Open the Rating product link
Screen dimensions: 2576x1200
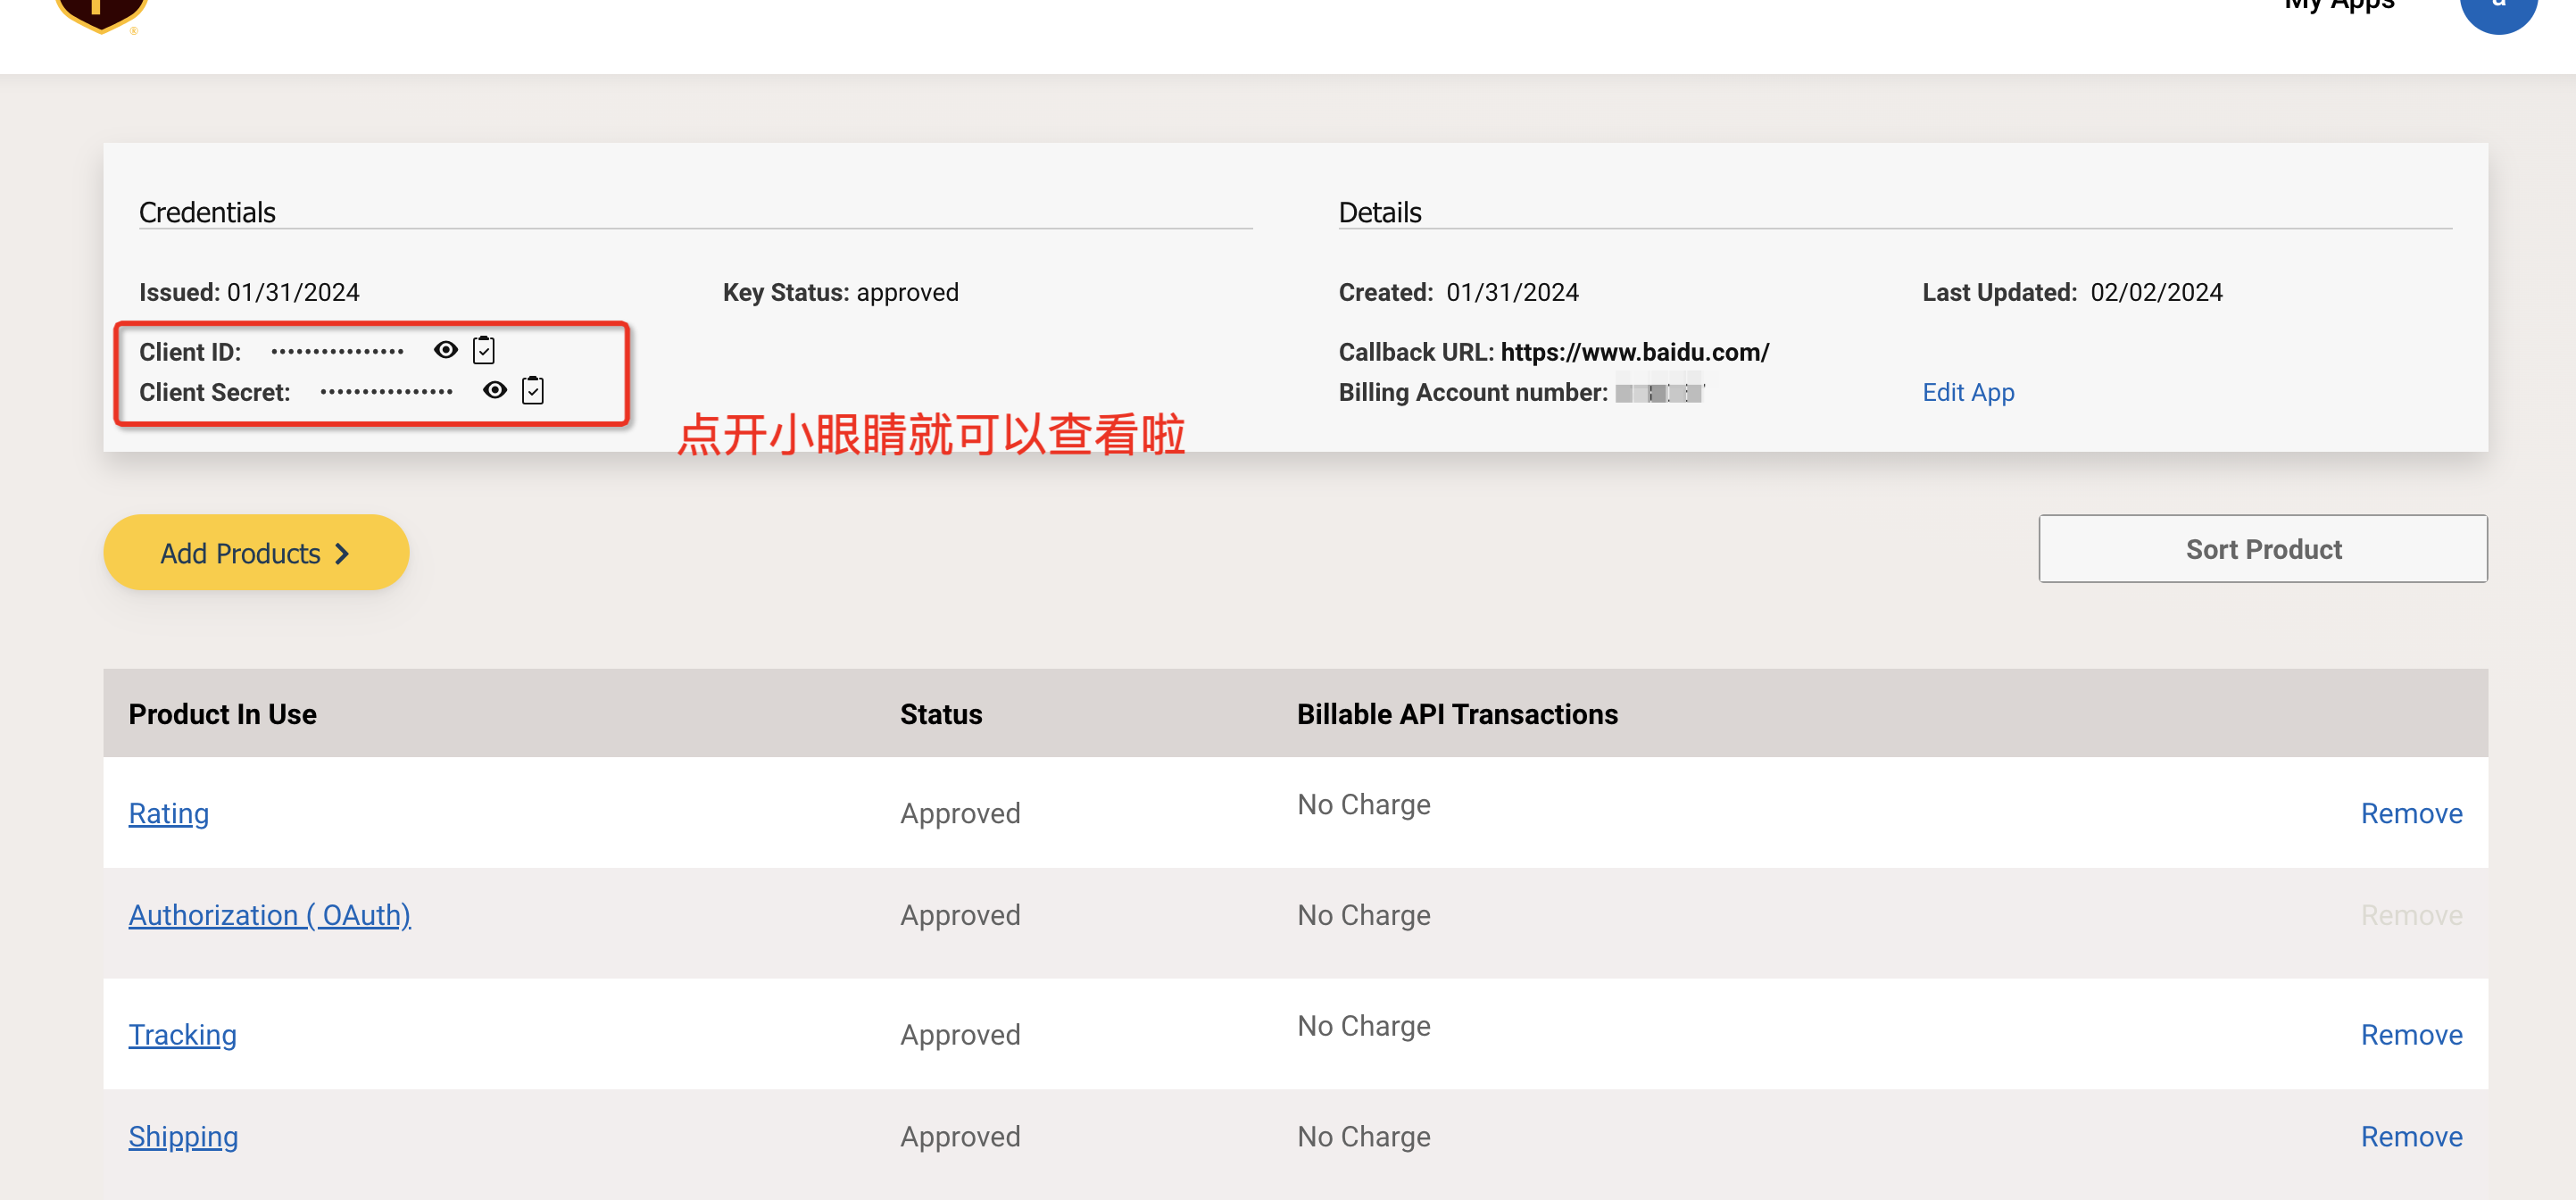coord(169,814)
